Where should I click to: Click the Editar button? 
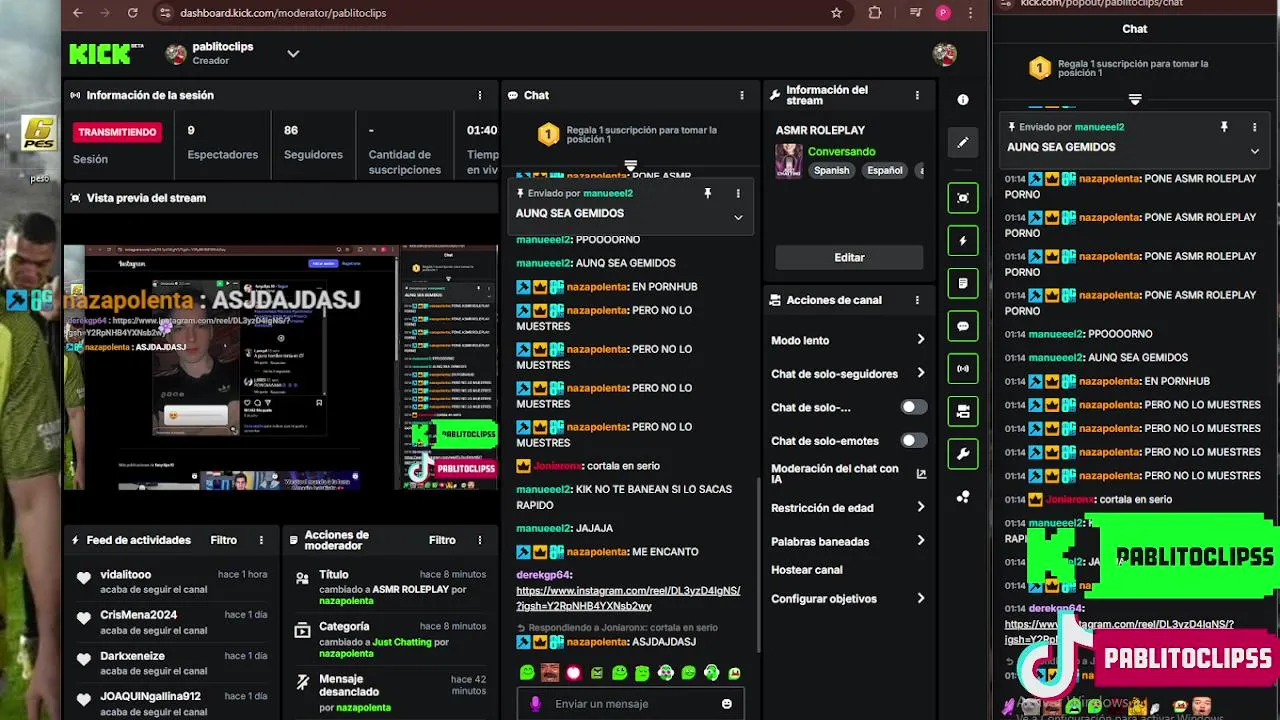(849, 257)
